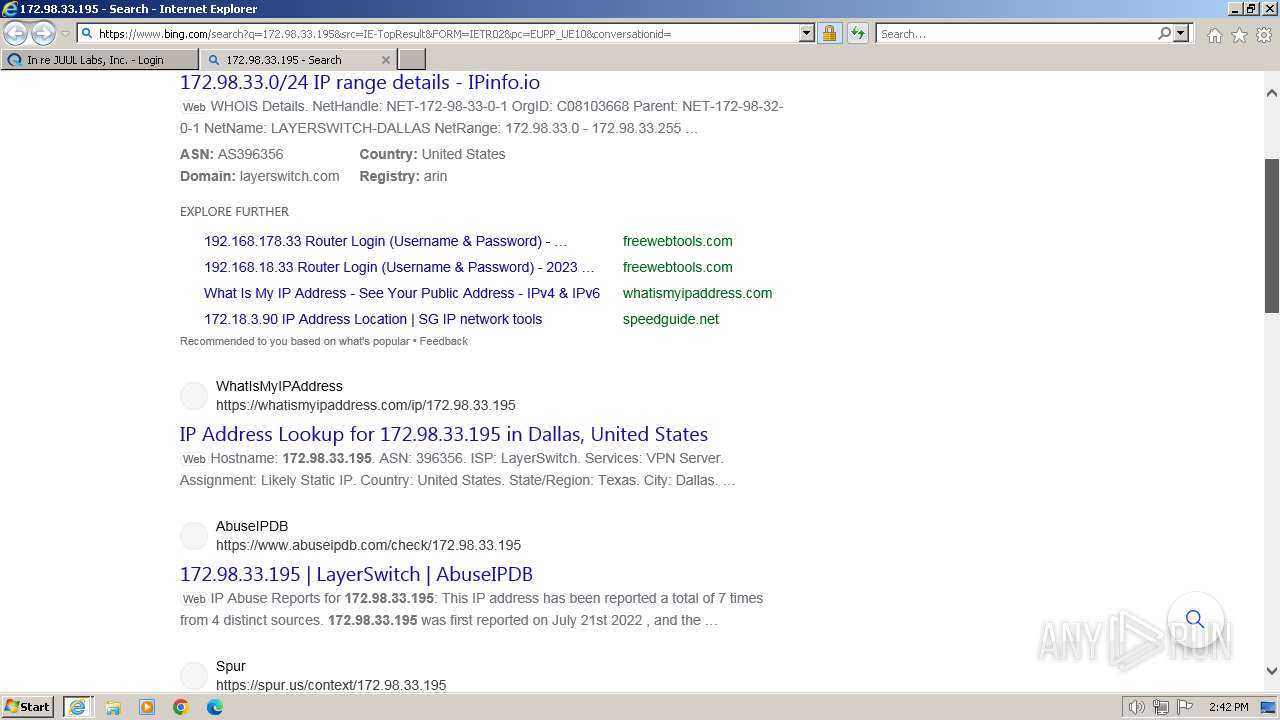The image size is (1280, 720).
Task: Click the page scroll down arrow
Action: 1272,671
